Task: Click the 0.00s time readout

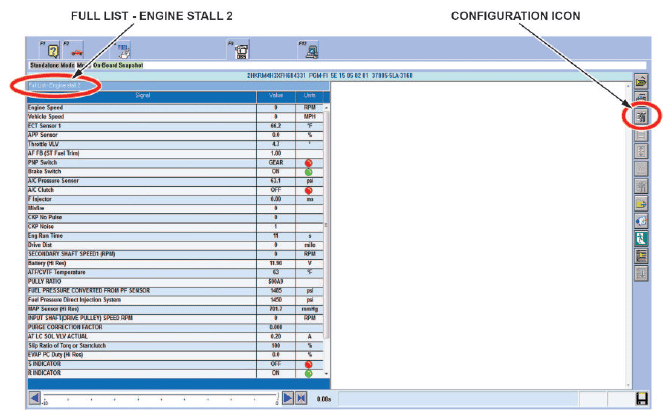Action: [324, 399]
